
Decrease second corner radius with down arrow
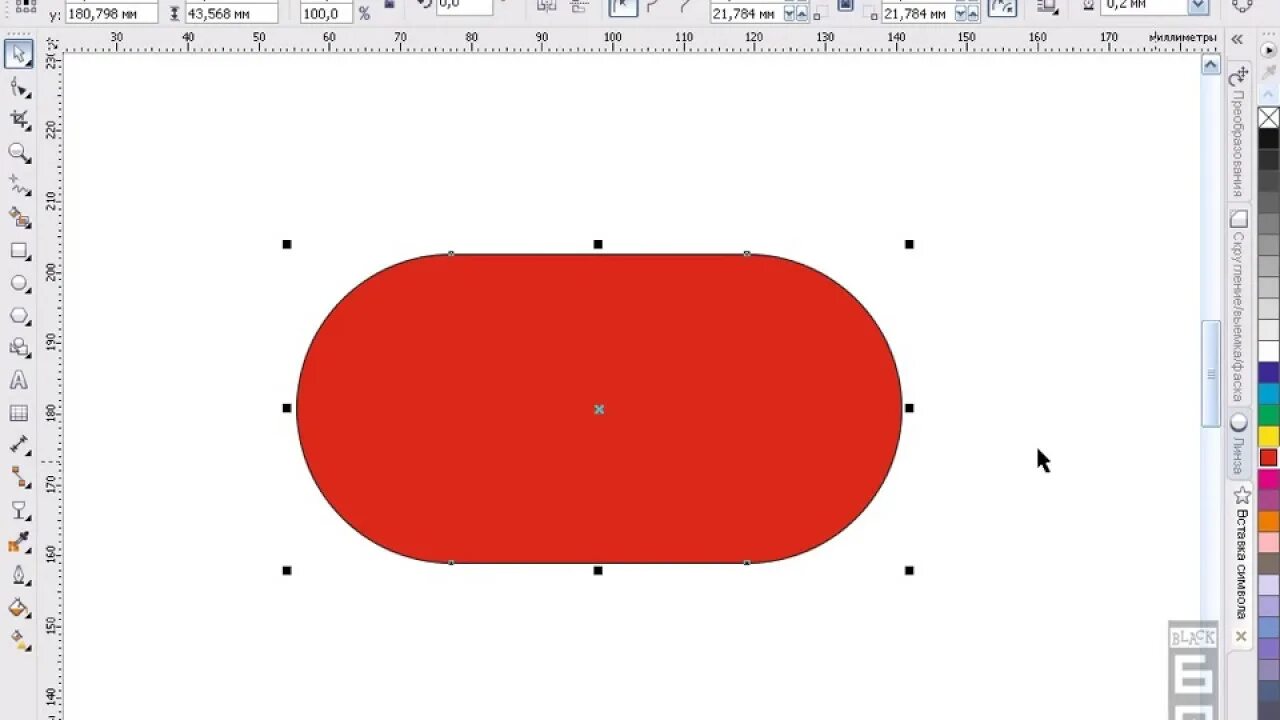tap(962, 14)
